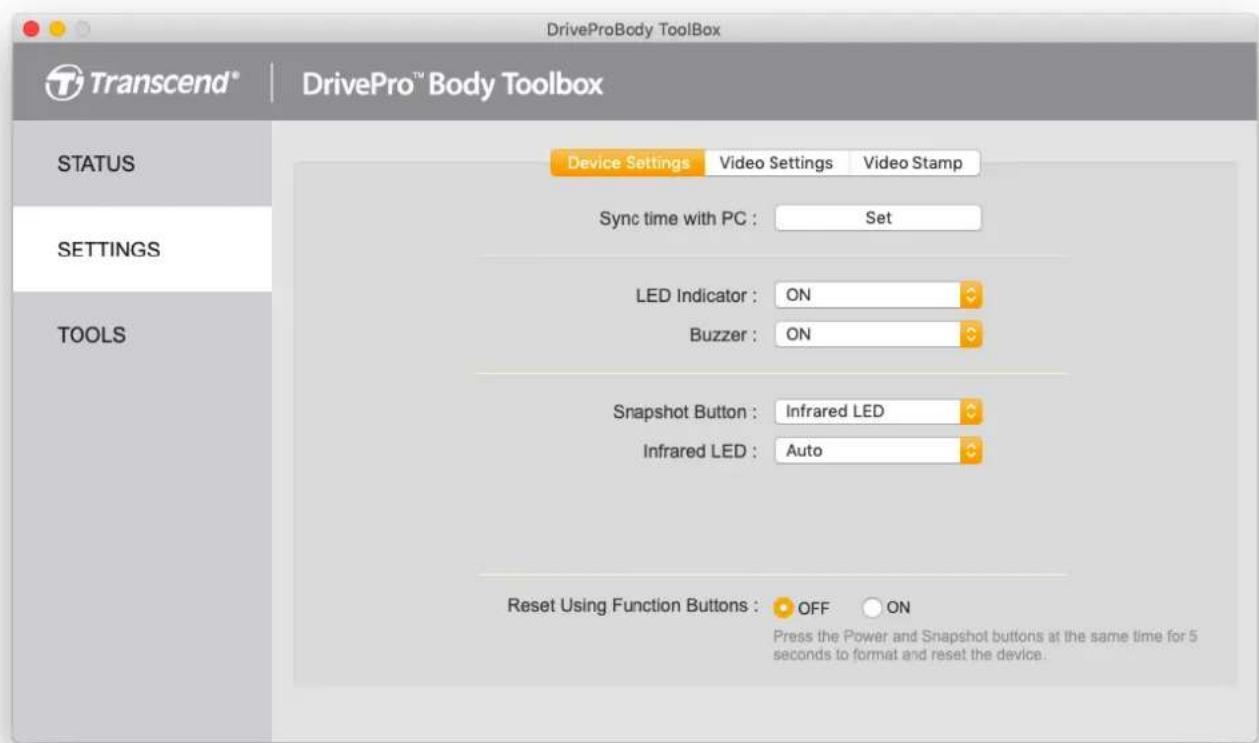Viewport: 1259px width, 743px height.
Task: Open the LED Indicator dropdown
Action: pos(879,295)
